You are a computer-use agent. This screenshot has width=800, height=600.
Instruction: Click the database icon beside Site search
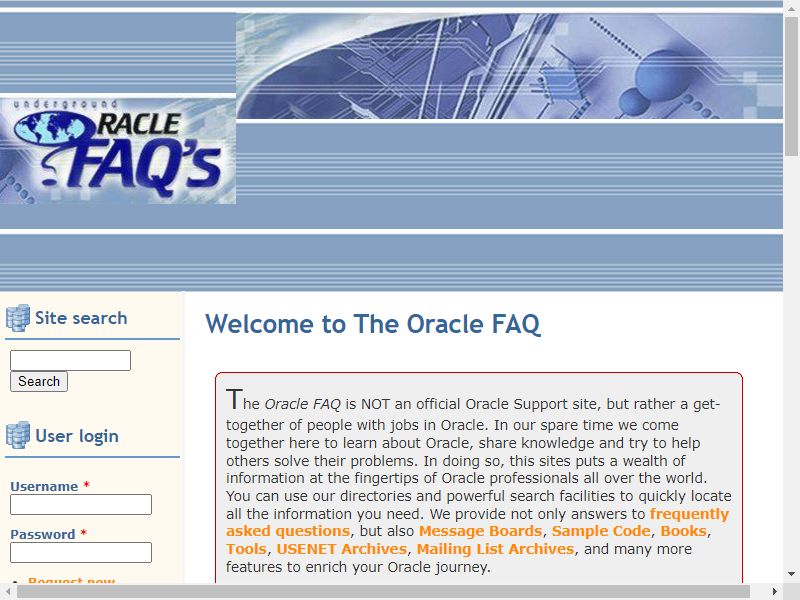click(18, 318)
